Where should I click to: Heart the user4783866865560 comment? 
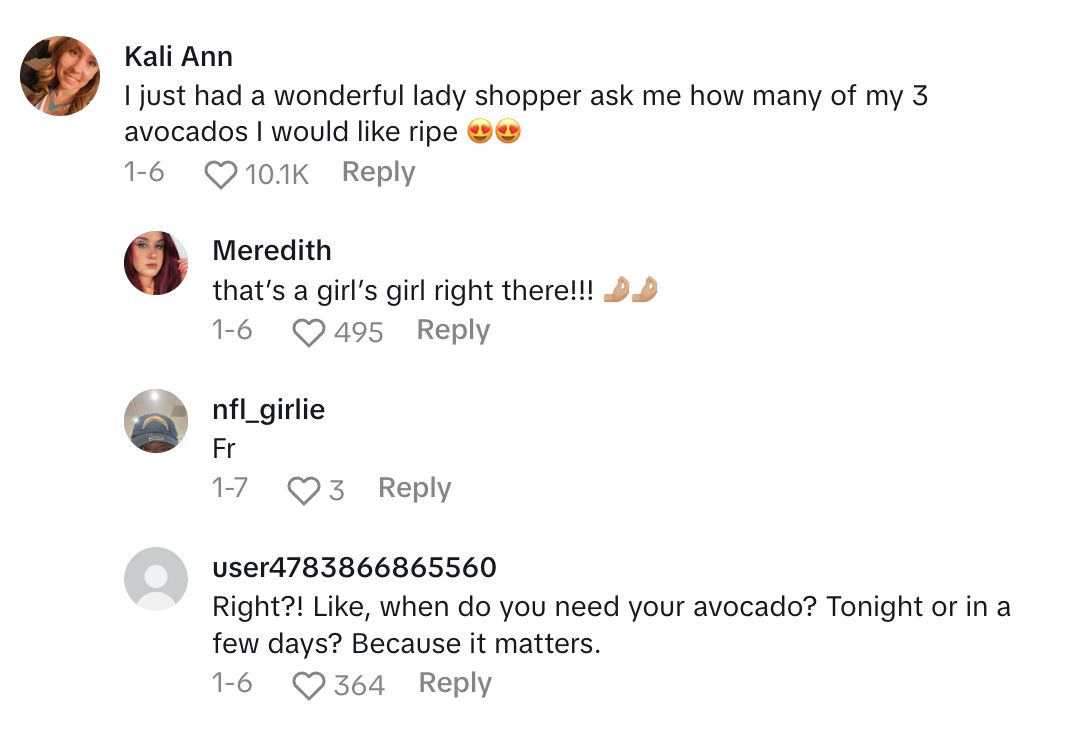click(309, 686)
